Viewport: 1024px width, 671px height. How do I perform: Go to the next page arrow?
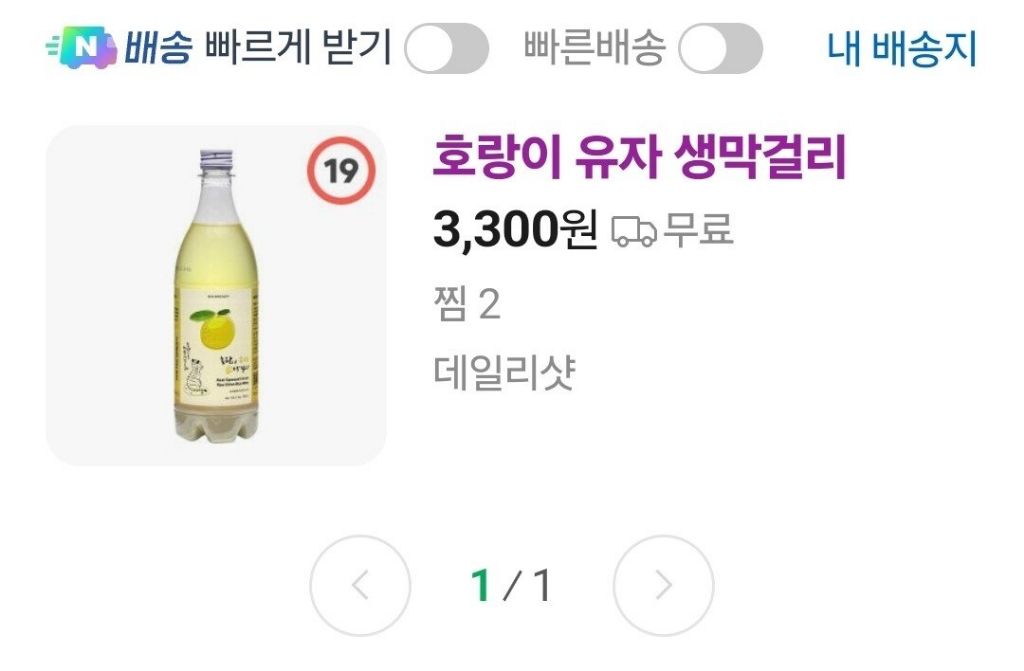coord(663,586)
